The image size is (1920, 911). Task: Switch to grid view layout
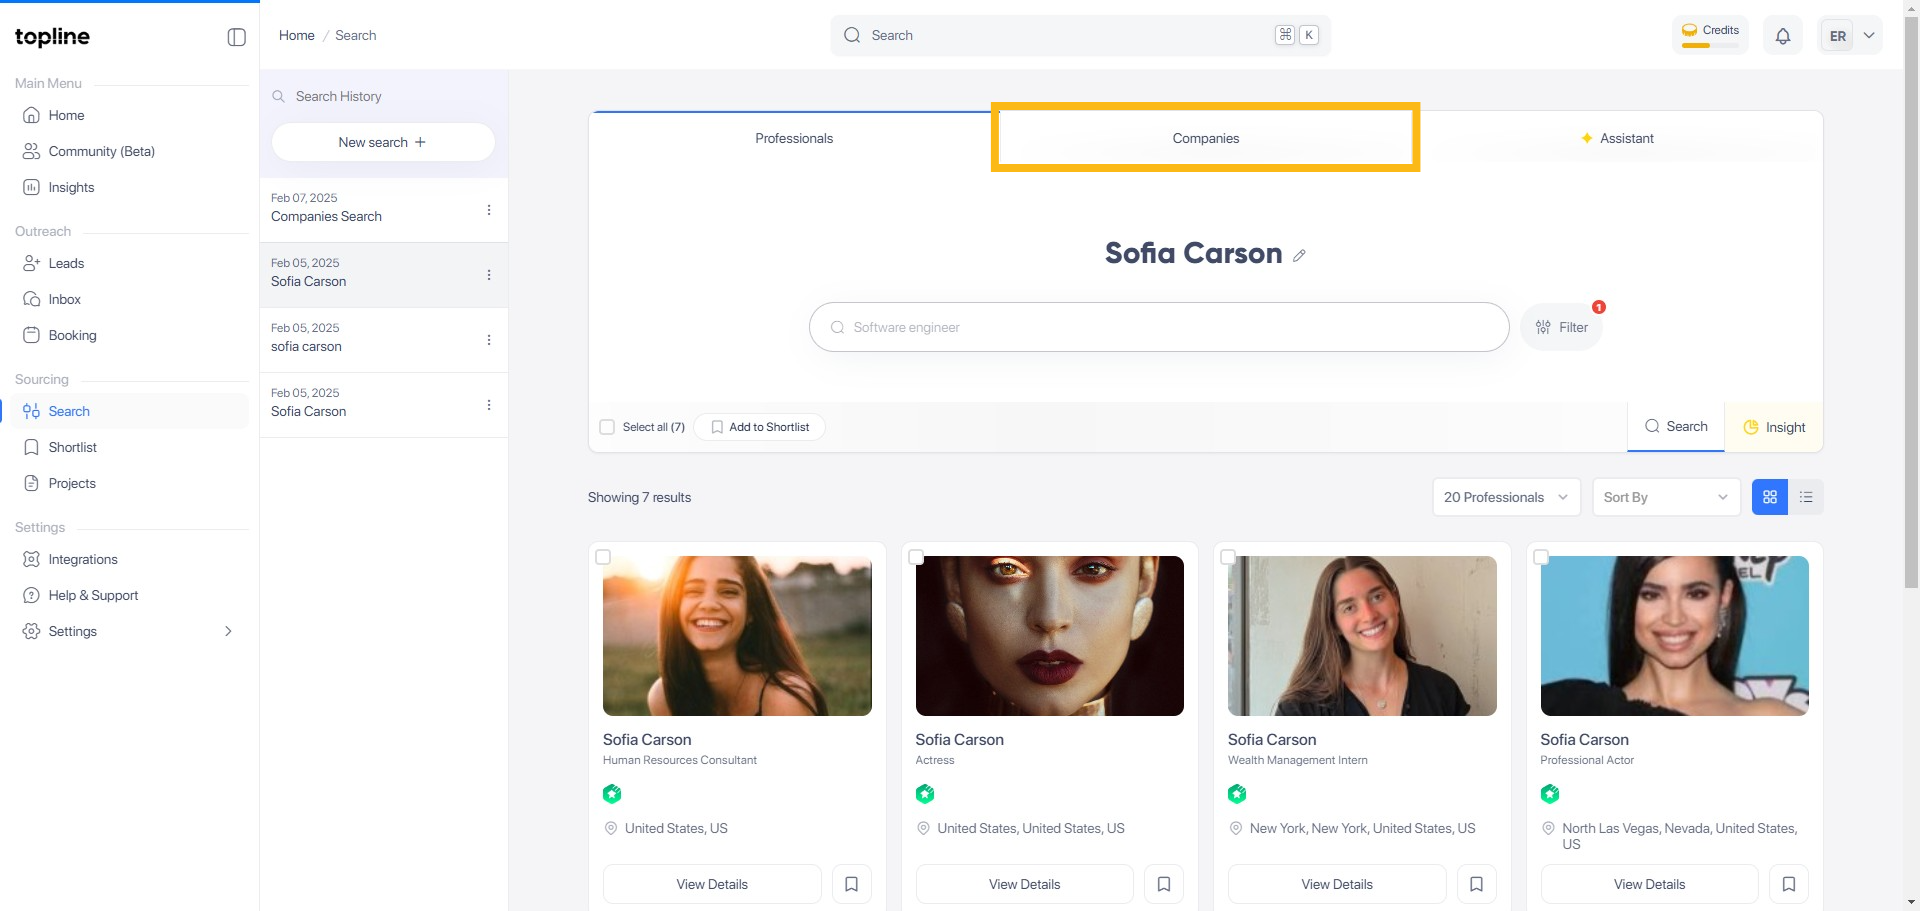click(1769, 497)
